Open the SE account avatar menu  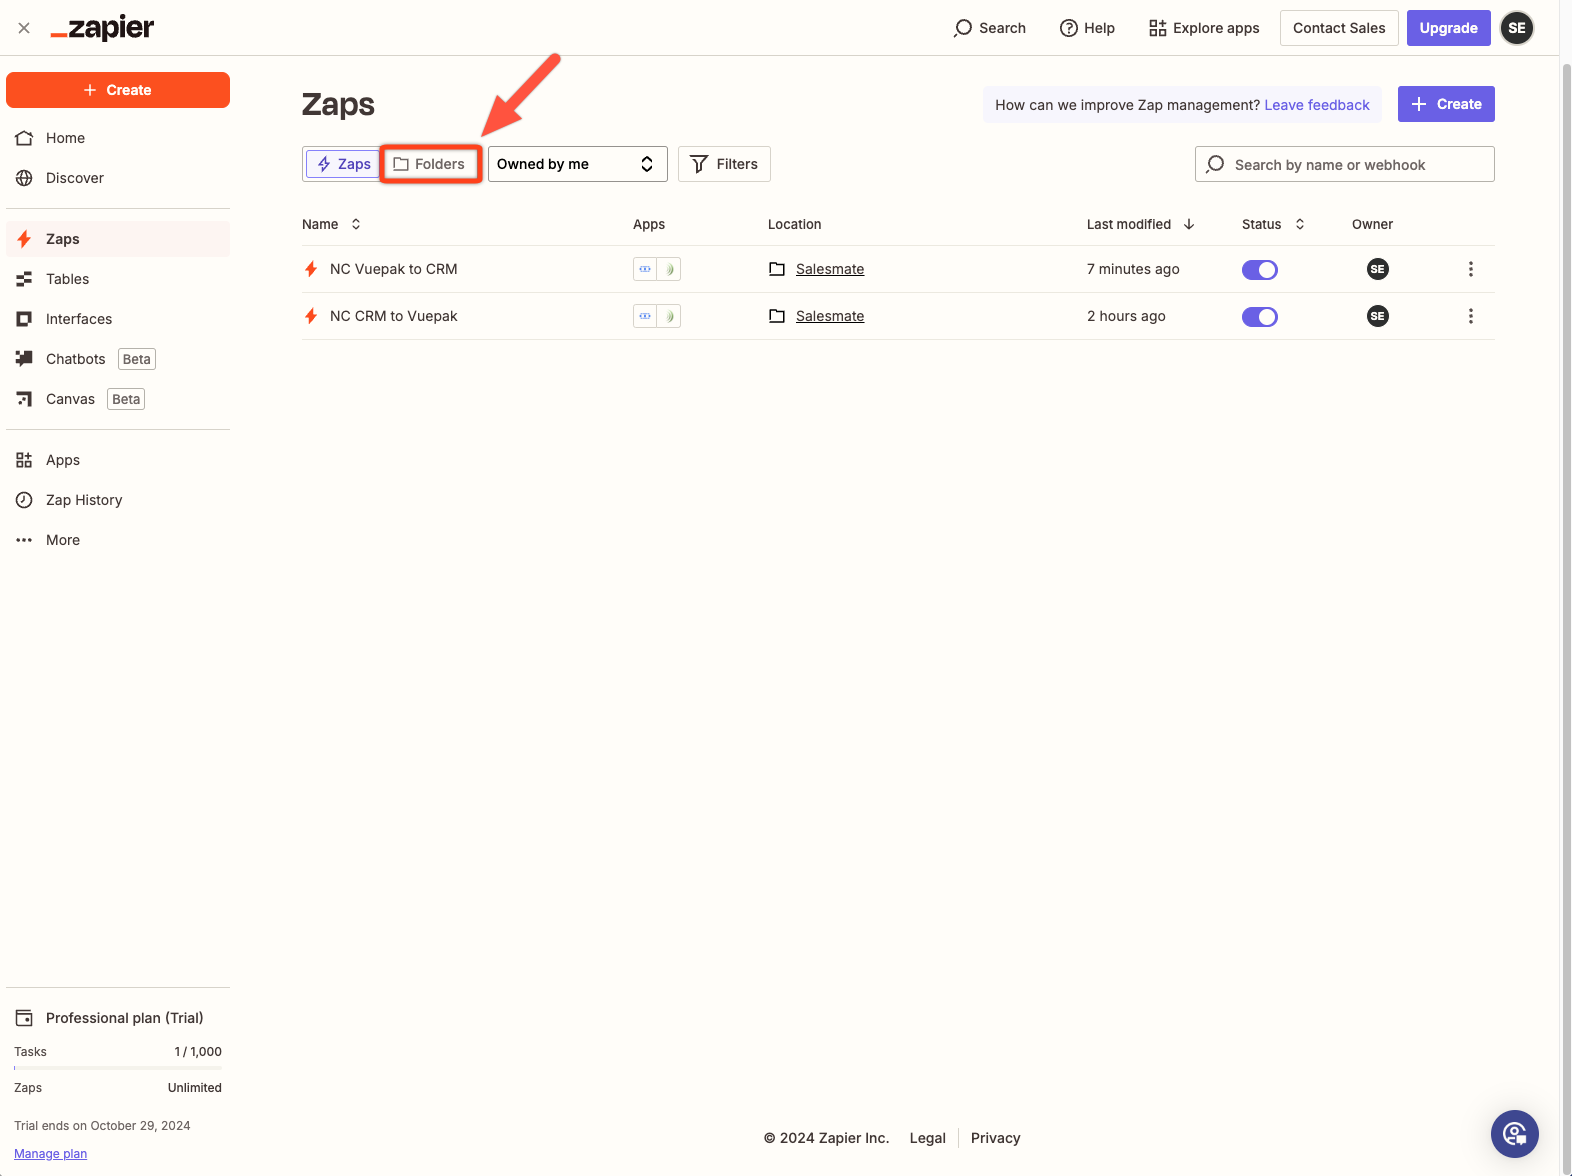[1517, 28]
